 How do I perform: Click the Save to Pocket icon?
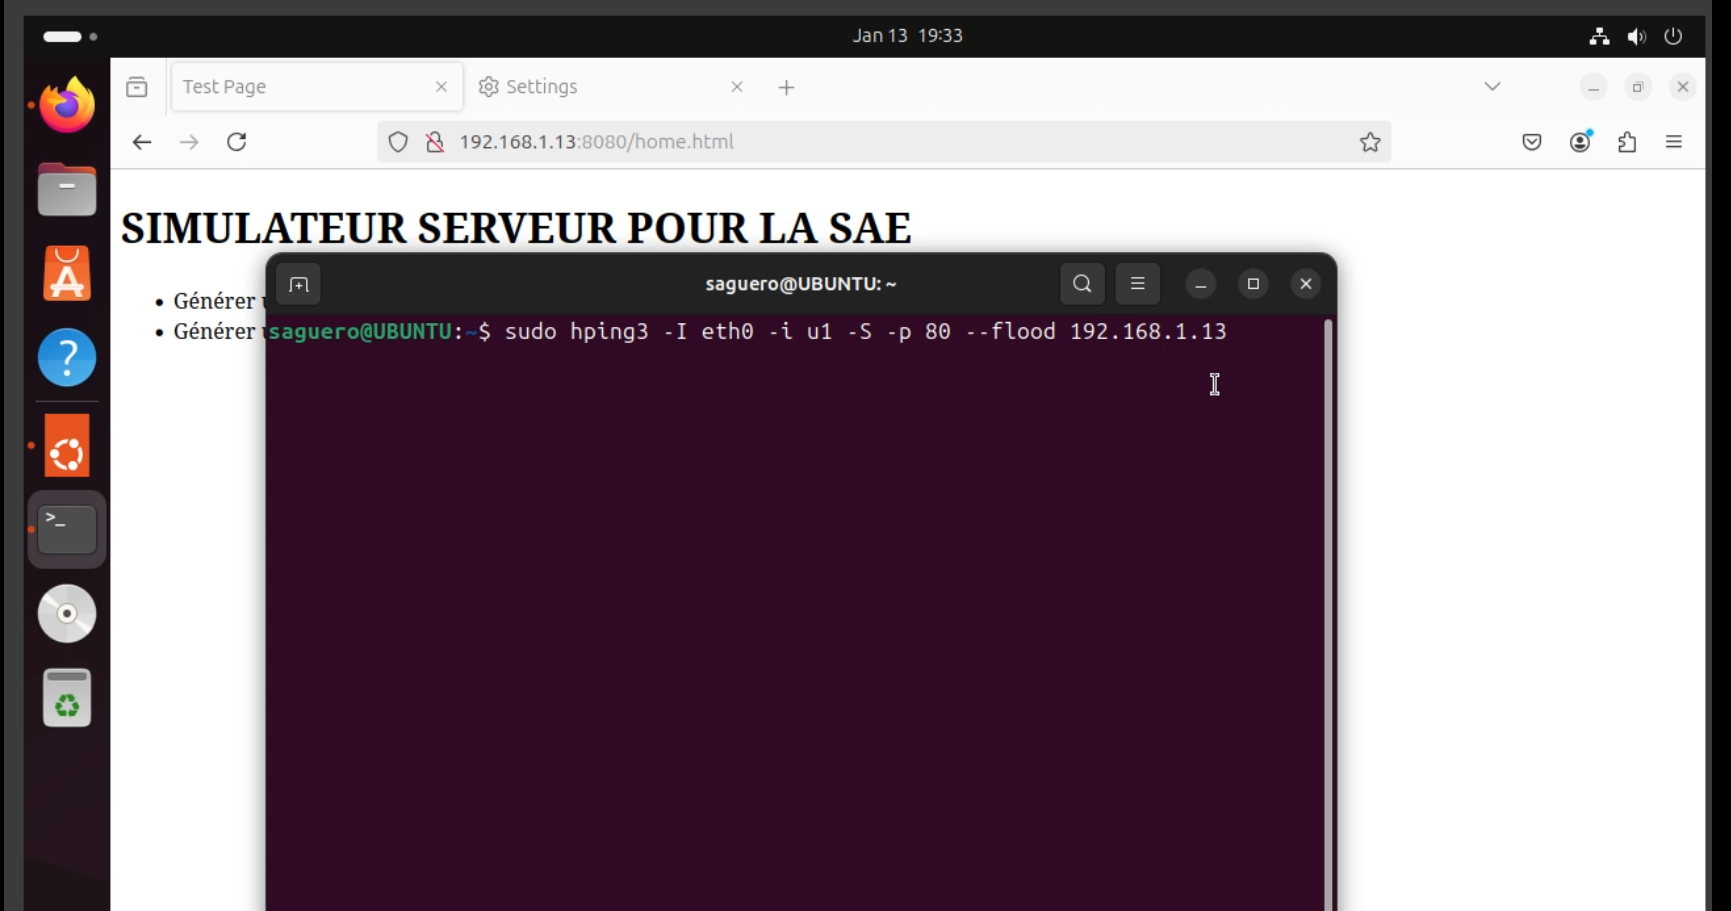click(x=1532, y=142)
